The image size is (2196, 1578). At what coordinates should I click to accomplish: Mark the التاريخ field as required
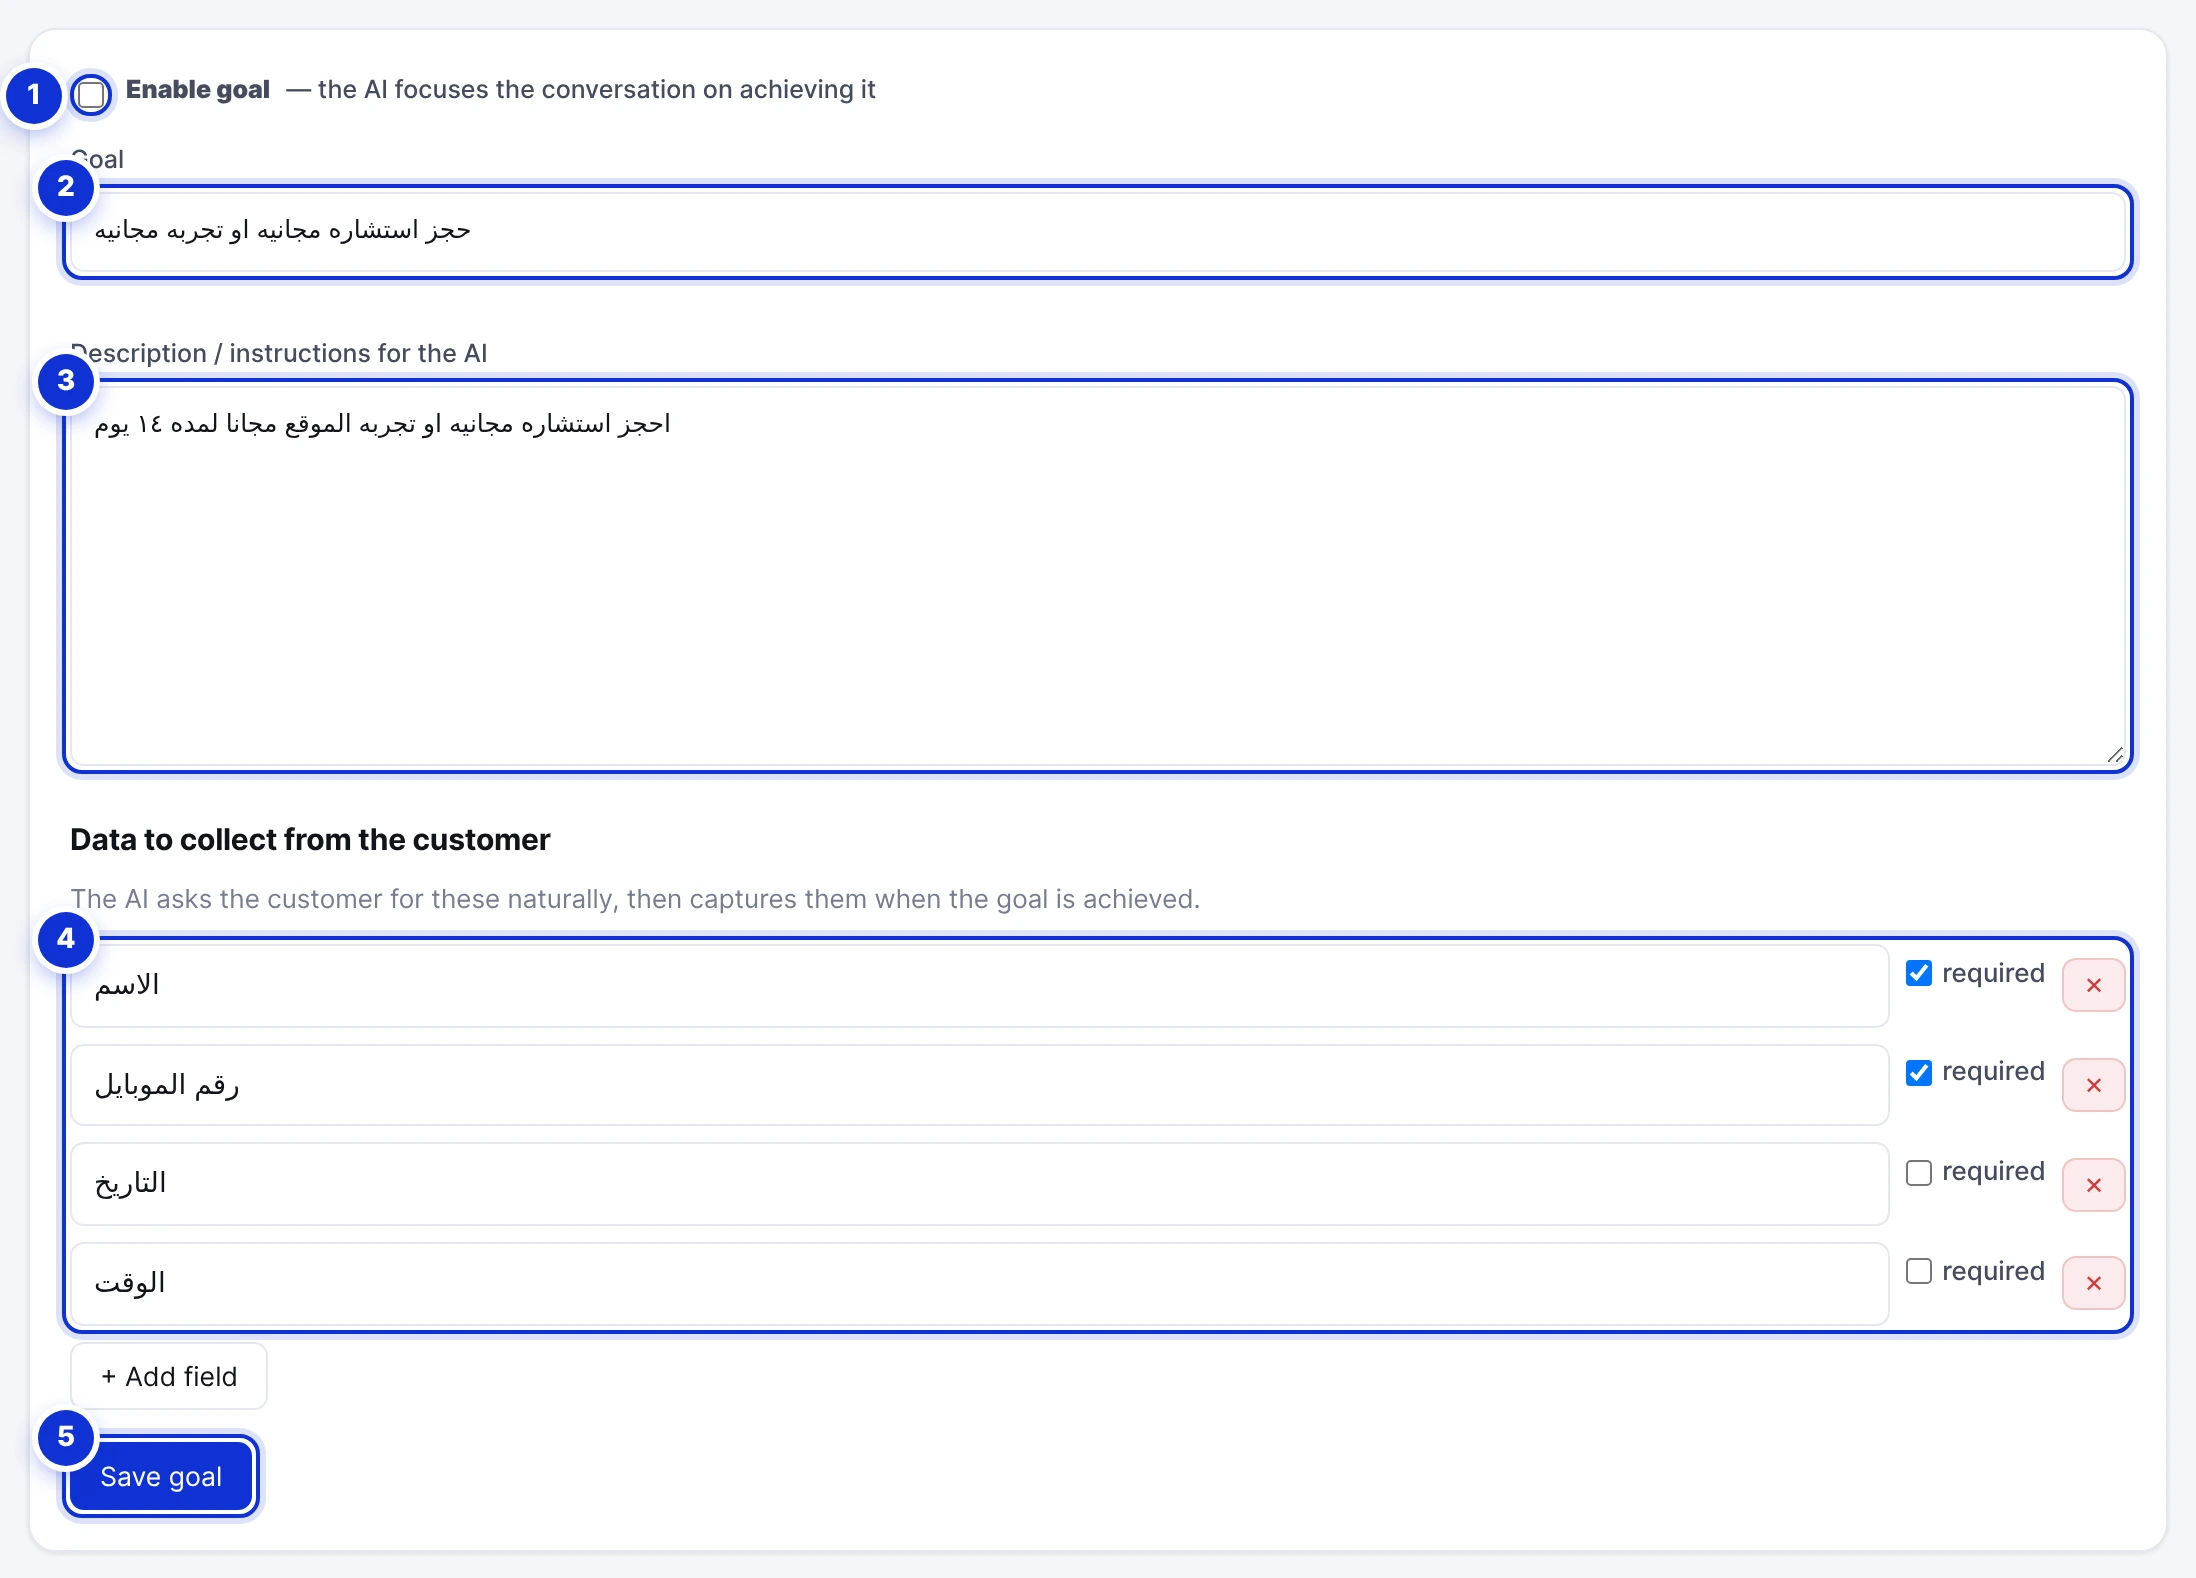[1918, 1172]
